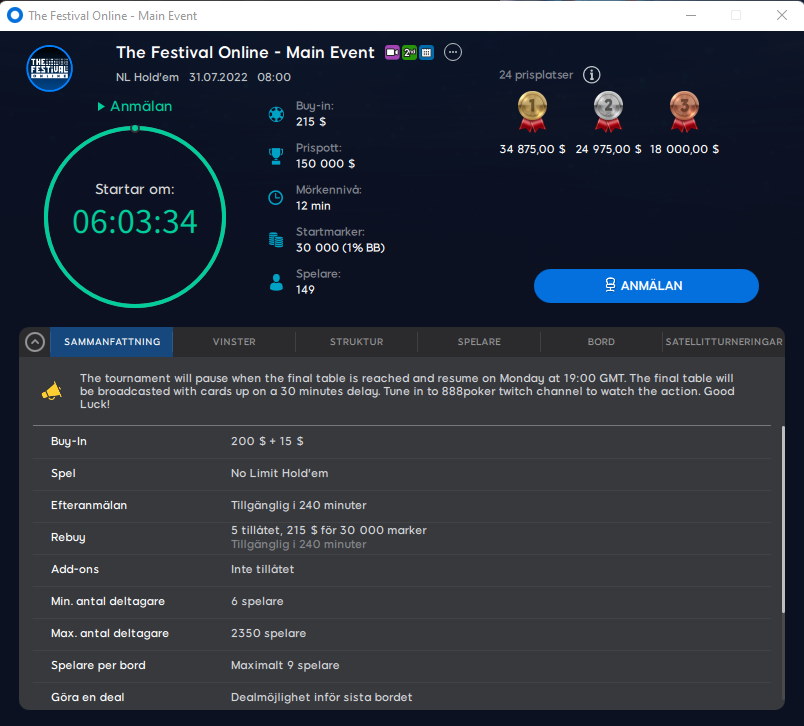
Task: Click the players count person icon
Action: (x=276, y=282)
